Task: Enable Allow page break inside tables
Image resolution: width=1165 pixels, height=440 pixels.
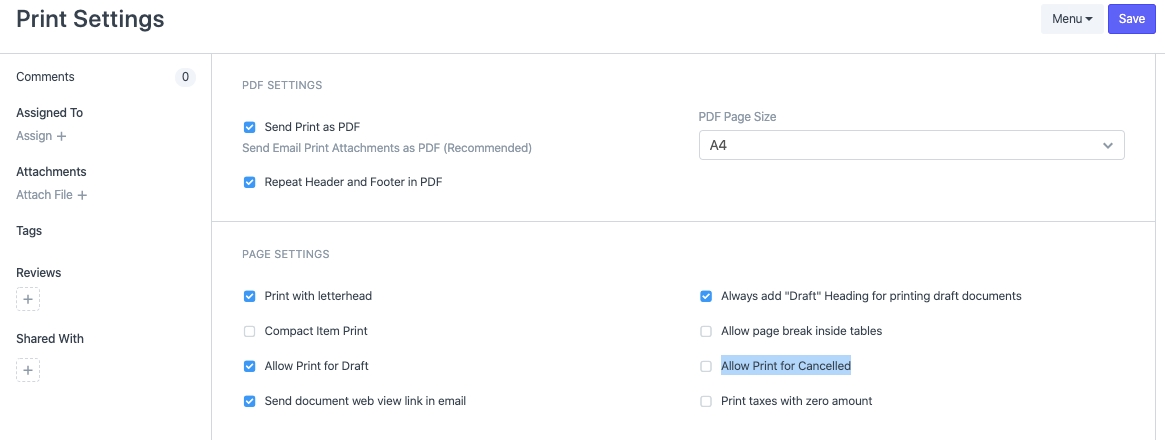Action: pos(706,331)
